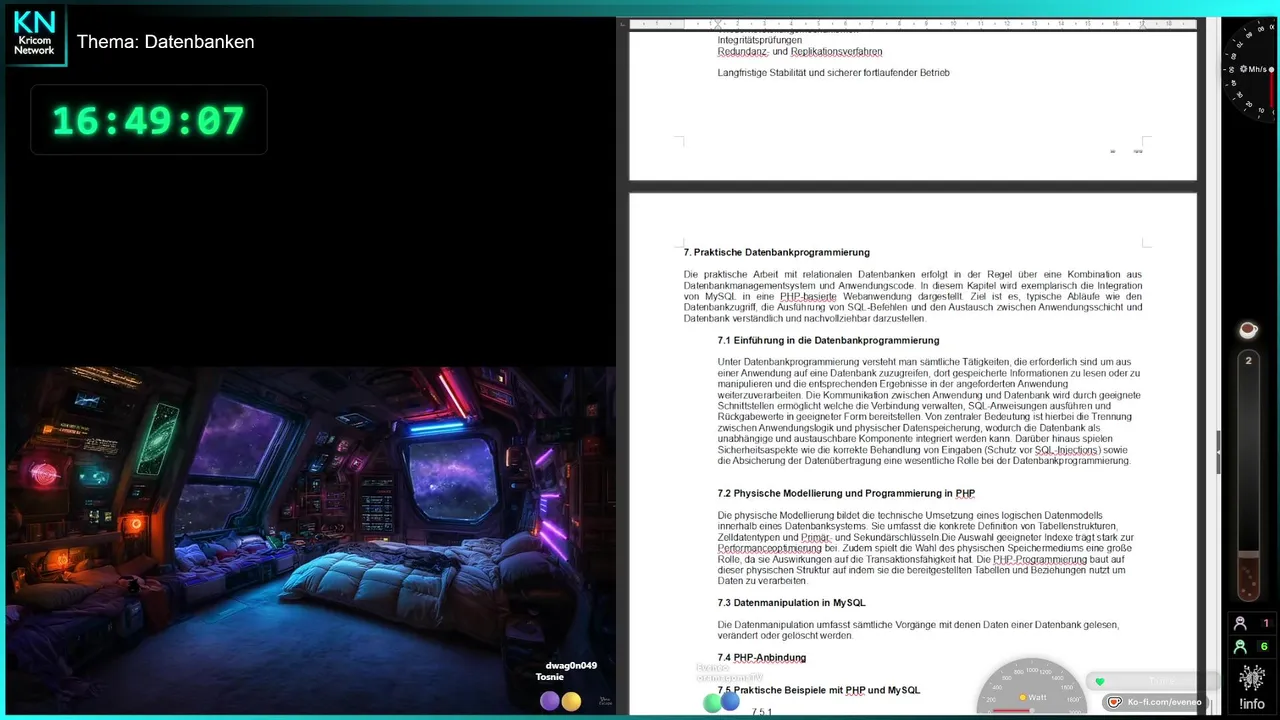Click the document vertical scrollbar handle
Viewport: 1280px width, 720px height.
1217,452
